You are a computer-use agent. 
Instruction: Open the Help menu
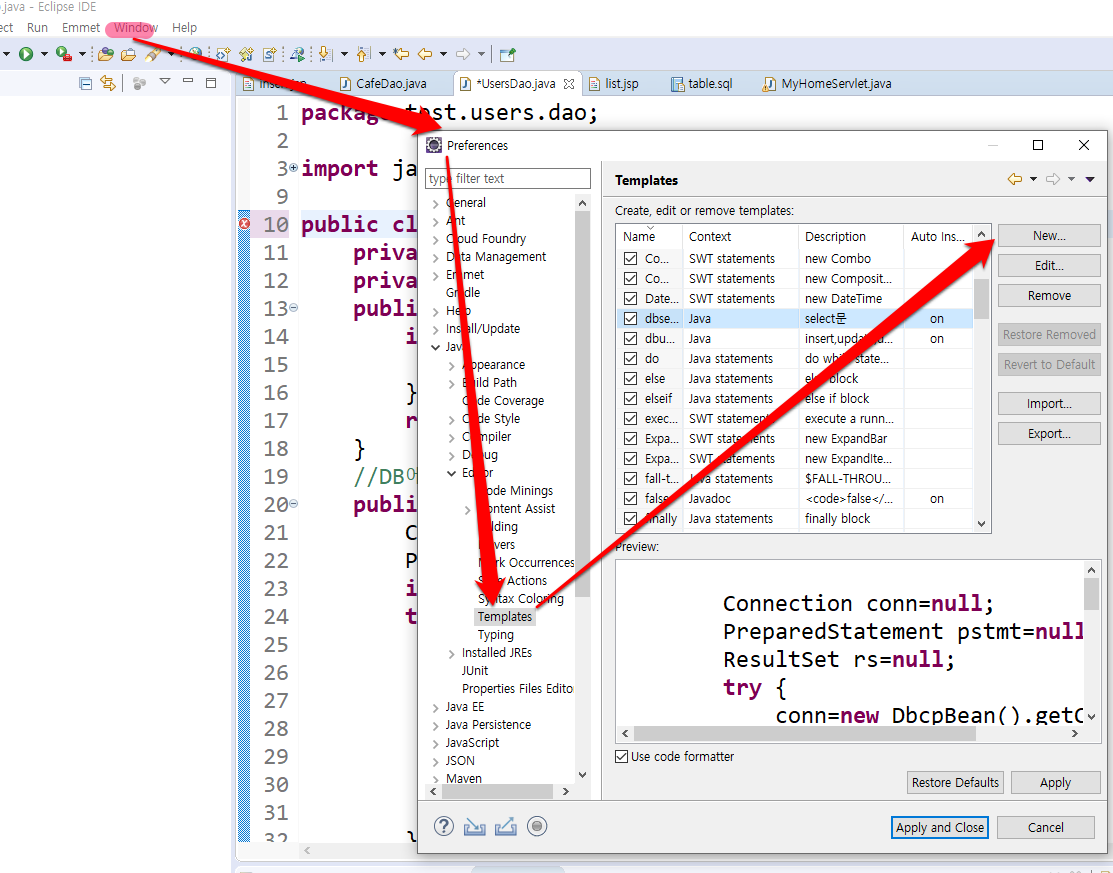[185, 28]
